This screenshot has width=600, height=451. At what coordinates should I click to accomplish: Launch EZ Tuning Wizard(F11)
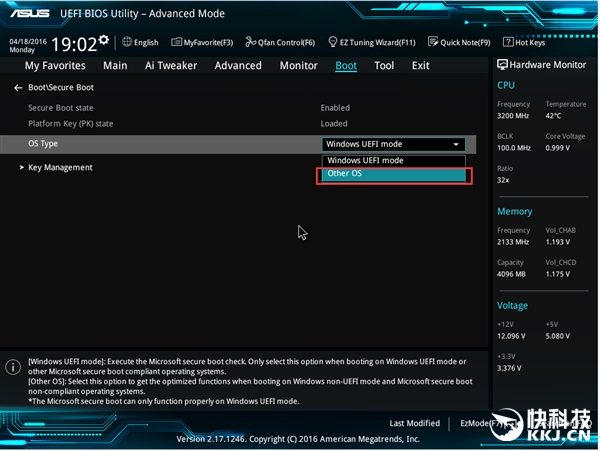click(x=370, y=42)
